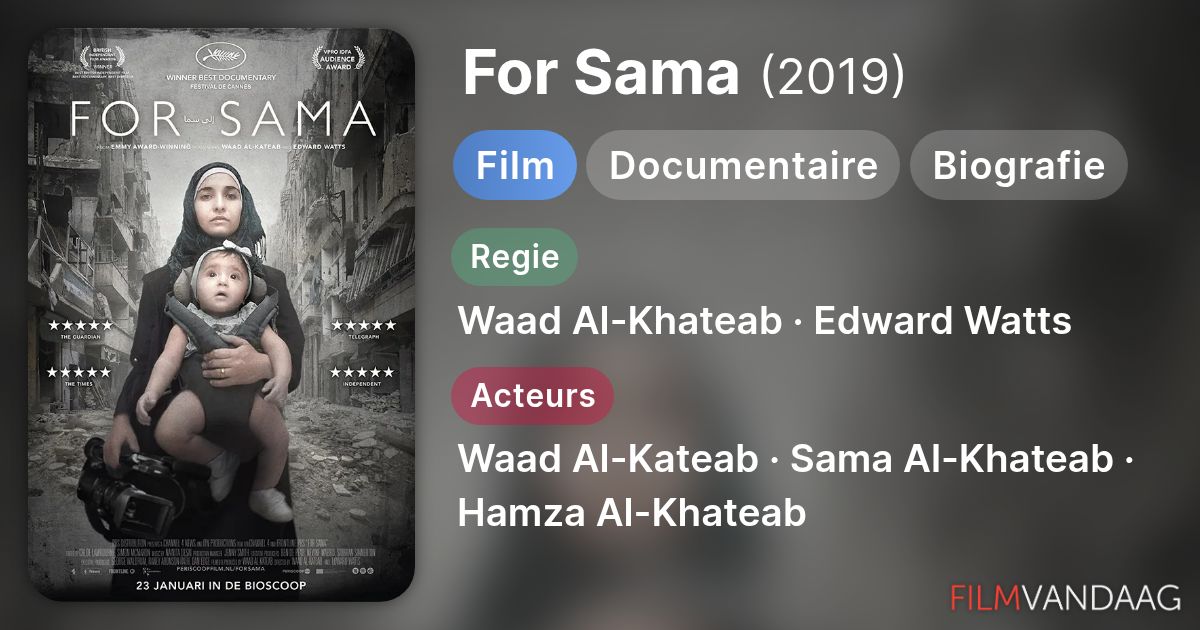The height and width of the screenshot is (630, 1200).
Task: Click the Telegraph five-star rating
Action: click(x=364, y=329)
